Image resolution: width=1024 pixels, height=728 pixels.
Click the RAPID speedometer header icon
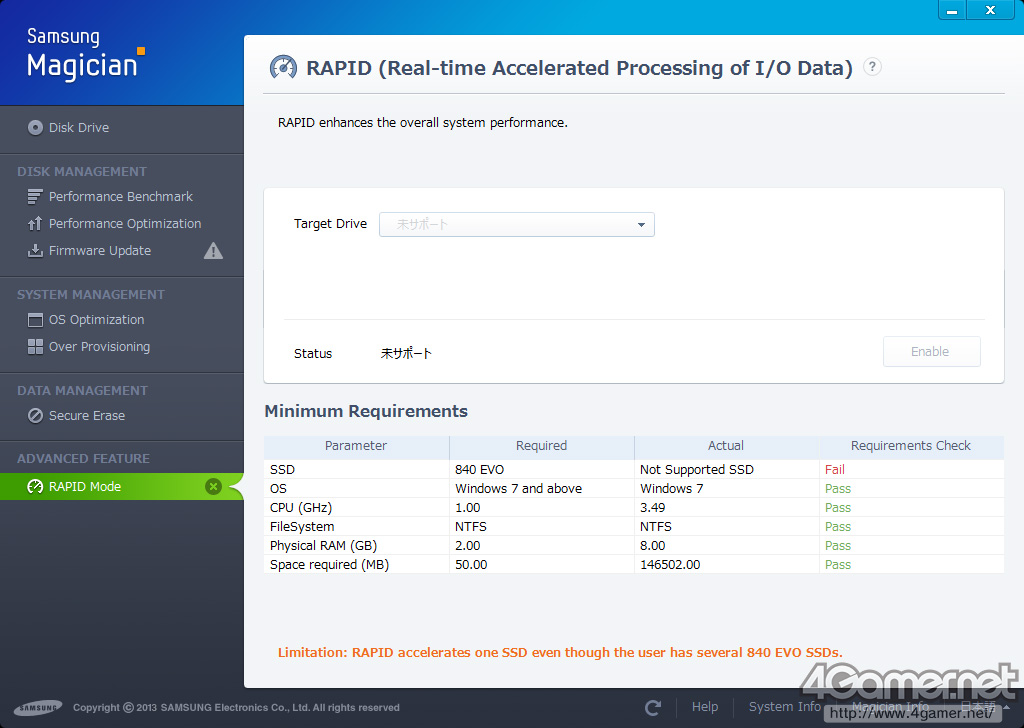point(283,67)
